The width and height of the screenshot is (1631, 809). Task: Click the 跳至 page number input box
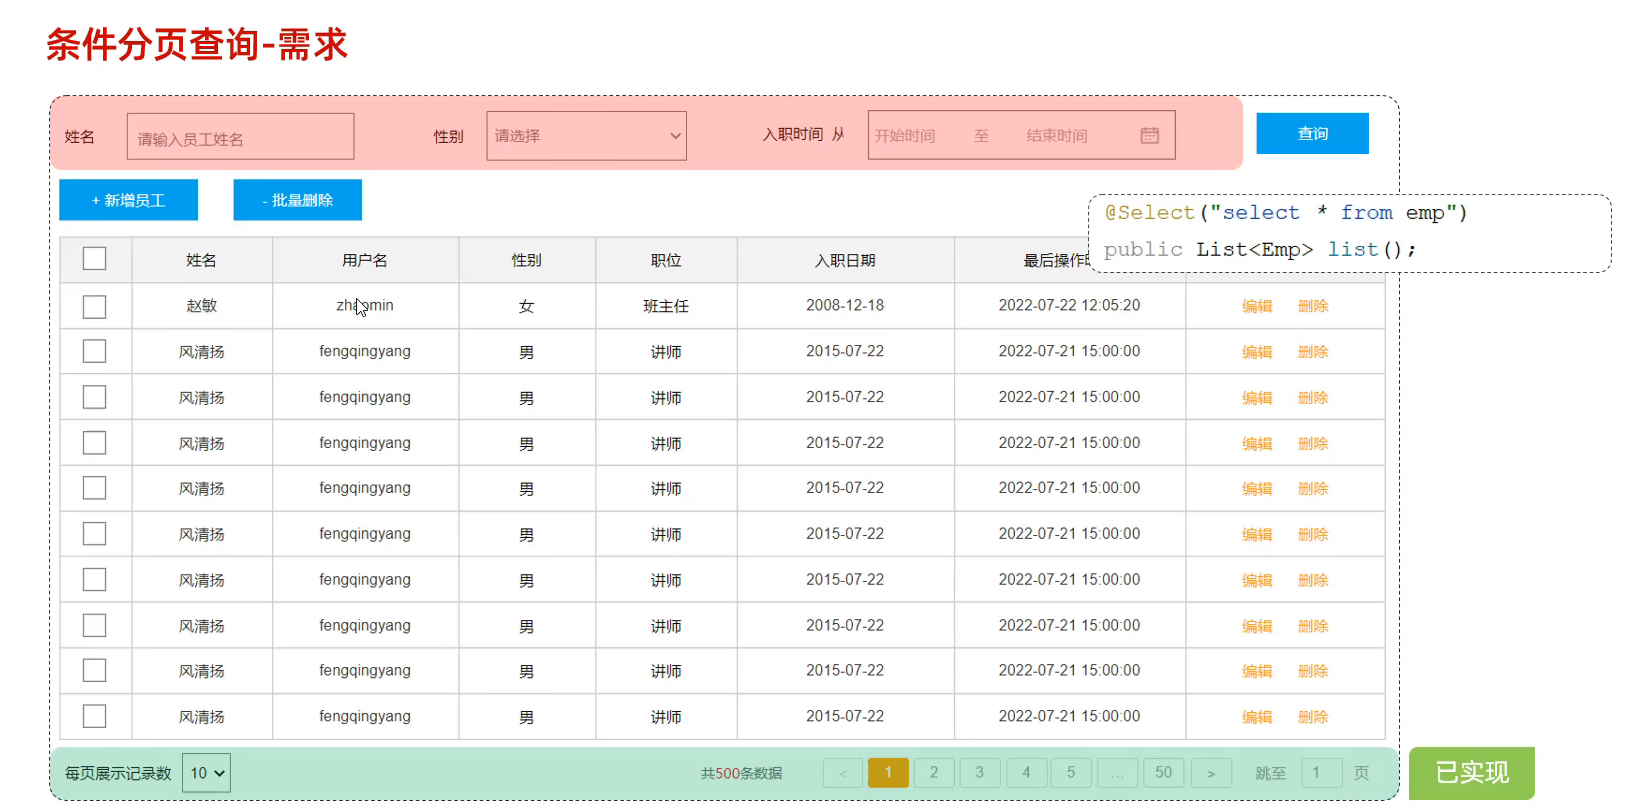tap(1320, 773)
